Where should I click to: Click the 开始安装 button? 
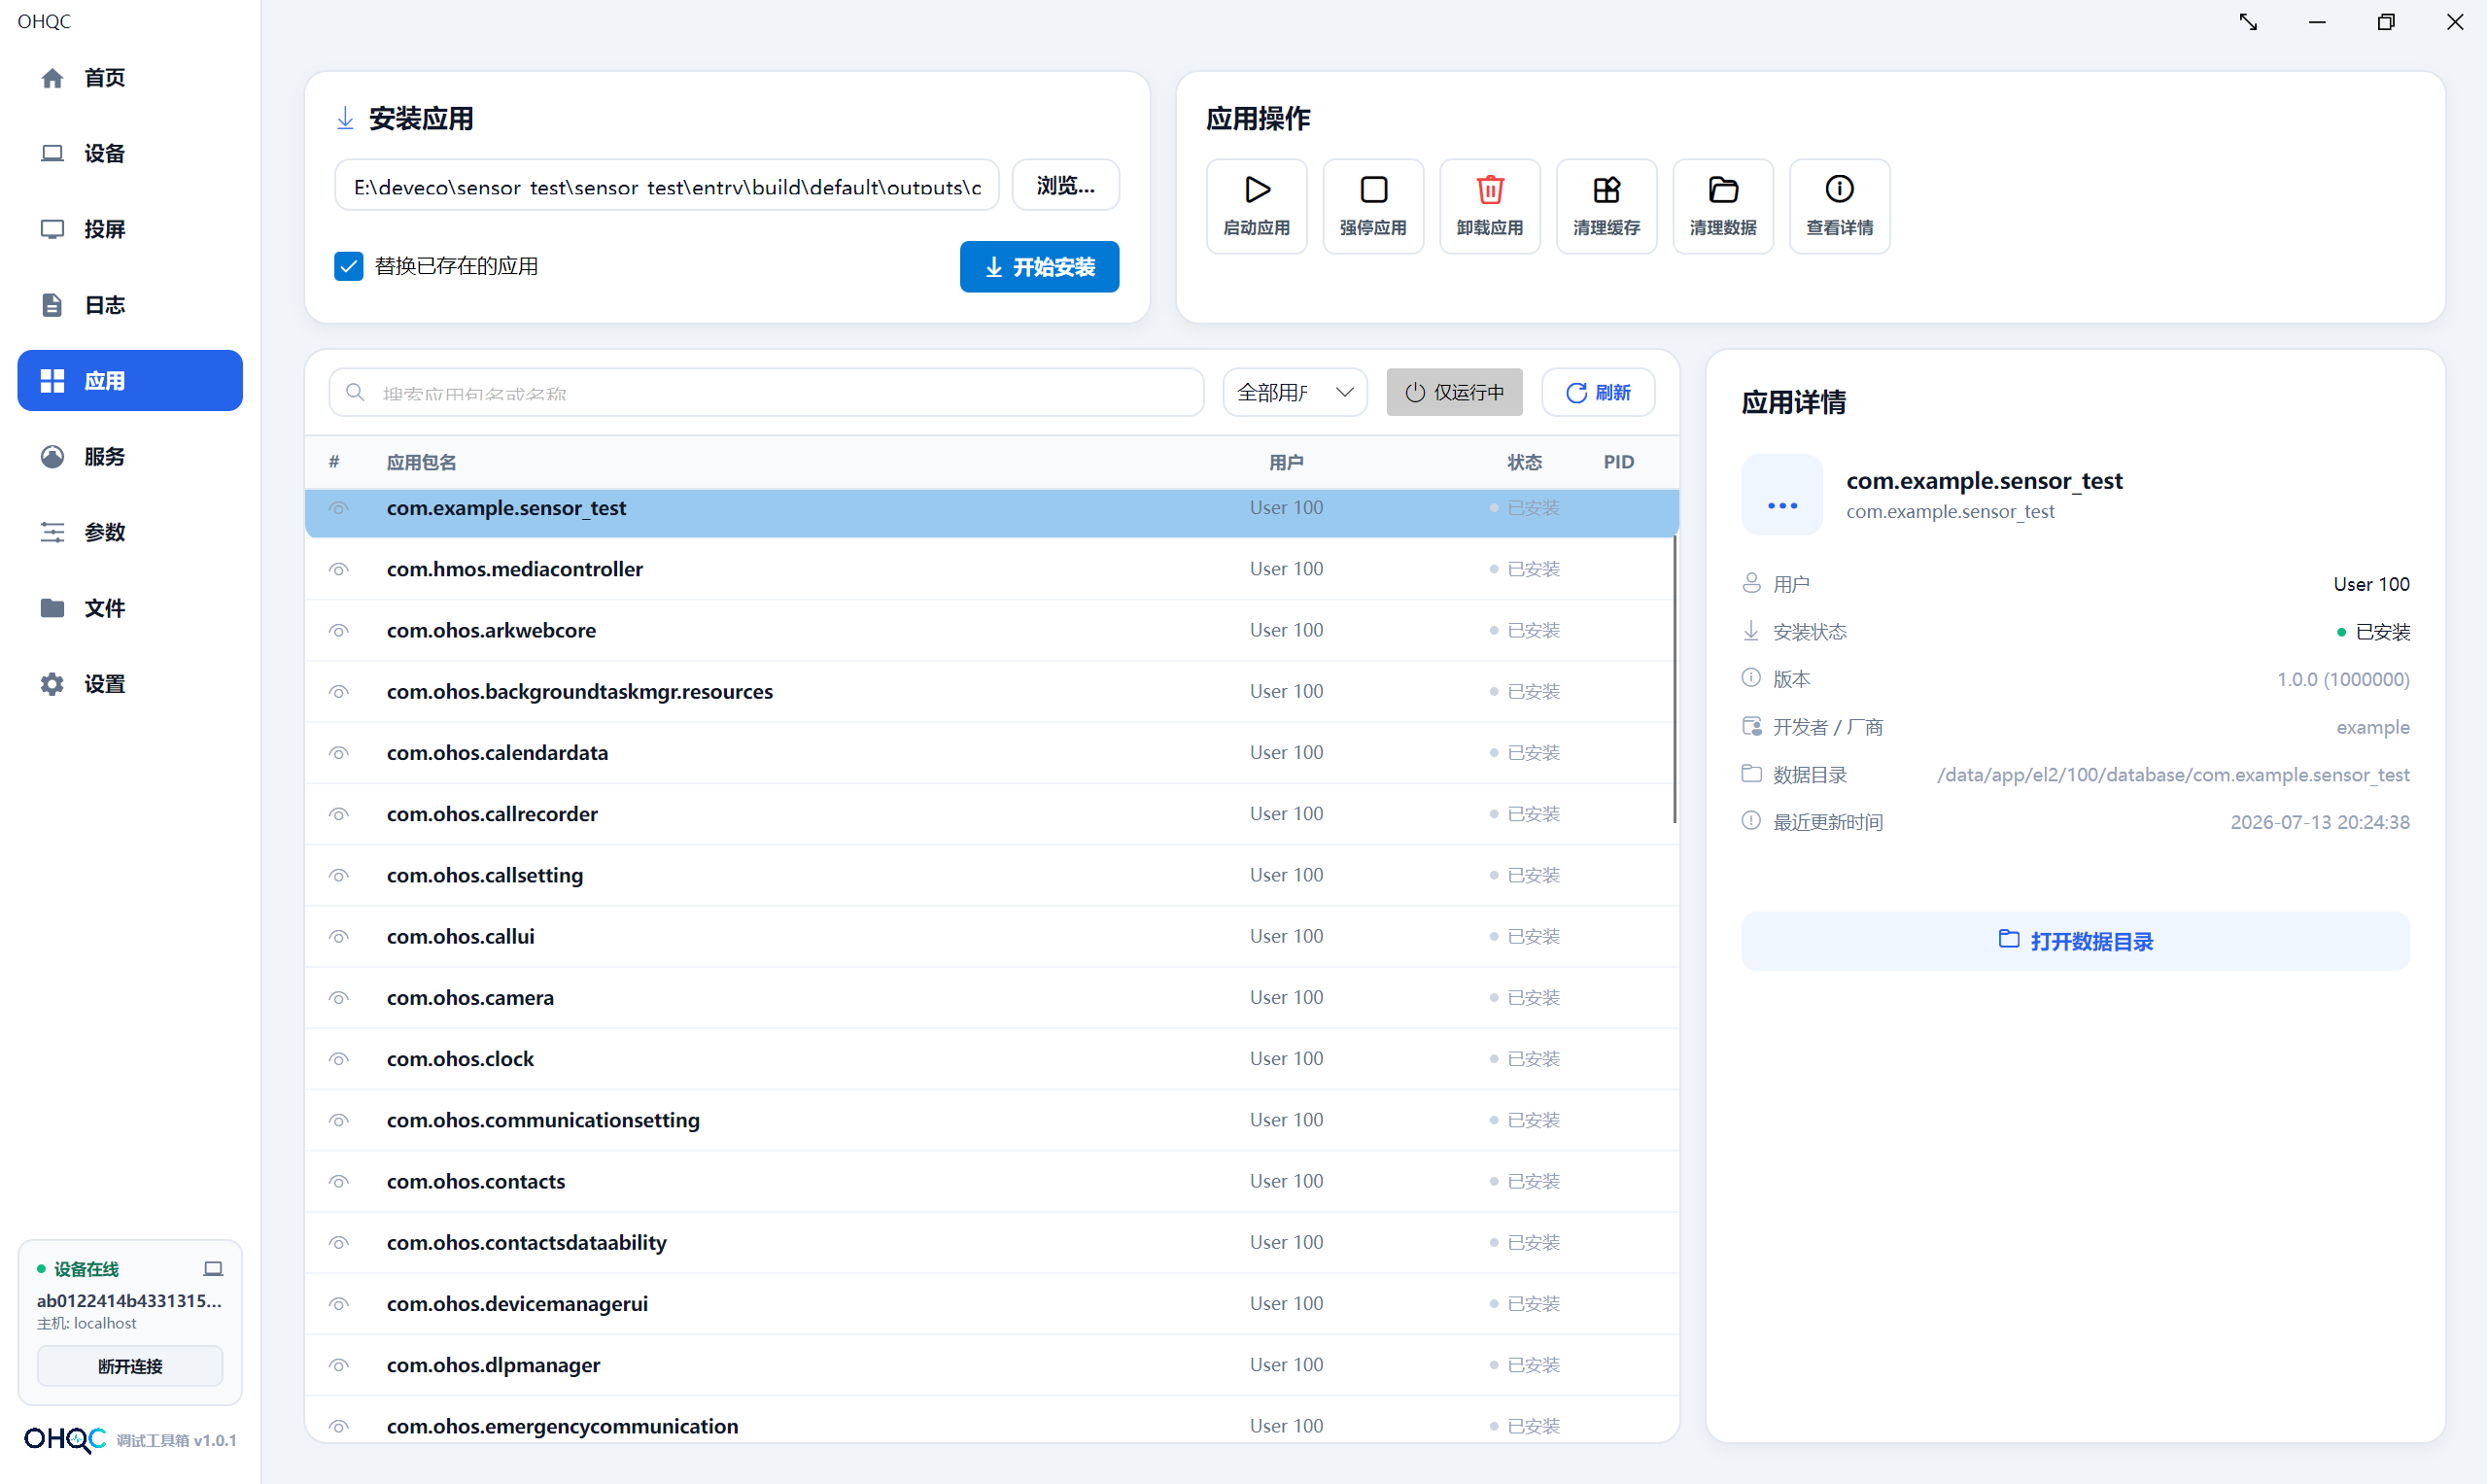click(1039, 266)
